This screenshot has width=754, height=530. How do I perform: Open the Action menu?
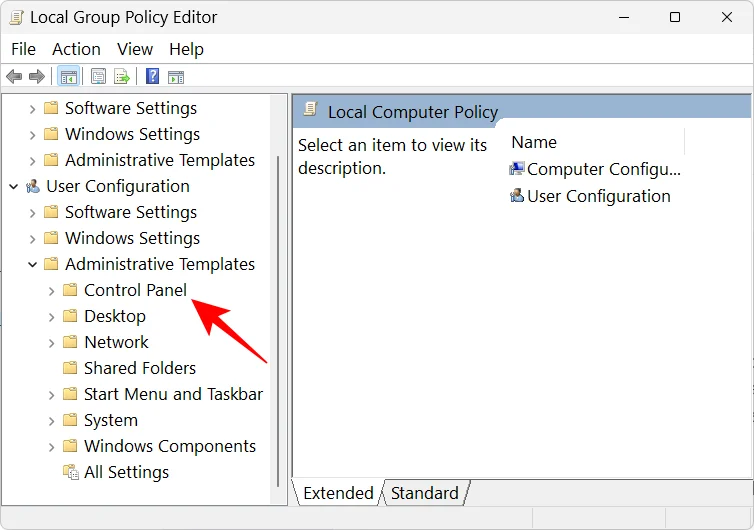[x=76, y=49]
